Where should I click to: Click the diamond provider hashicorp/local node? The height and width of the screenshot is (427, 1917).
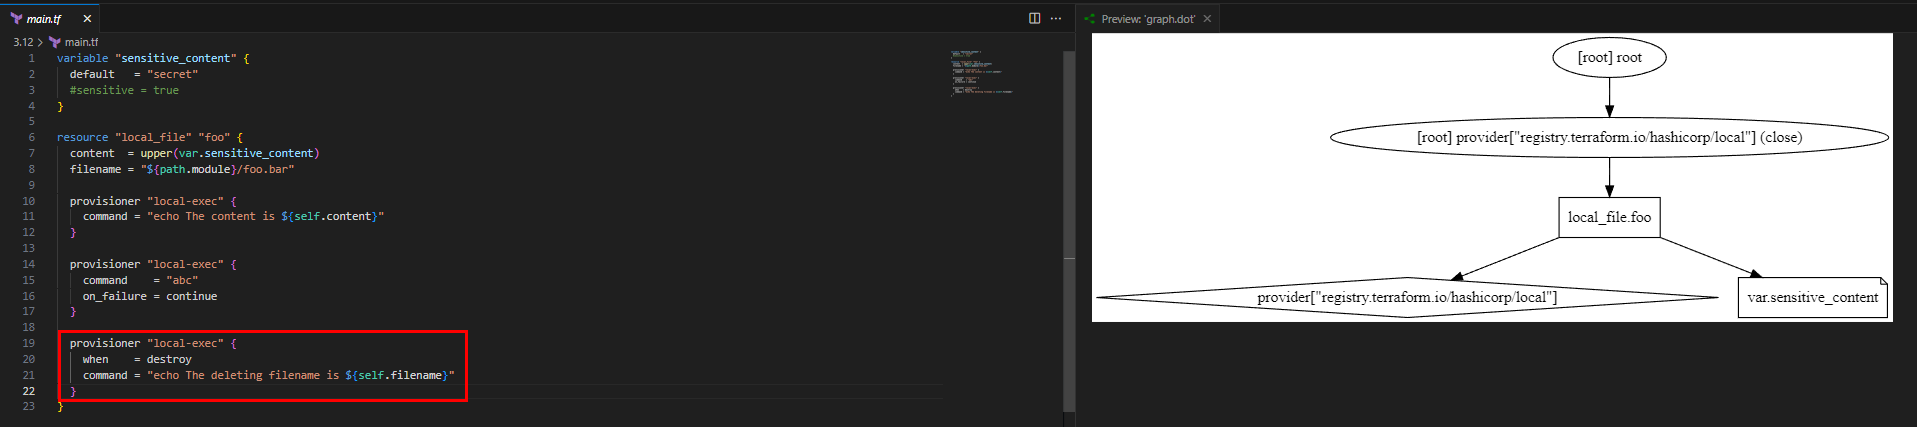coord(1407,297)
